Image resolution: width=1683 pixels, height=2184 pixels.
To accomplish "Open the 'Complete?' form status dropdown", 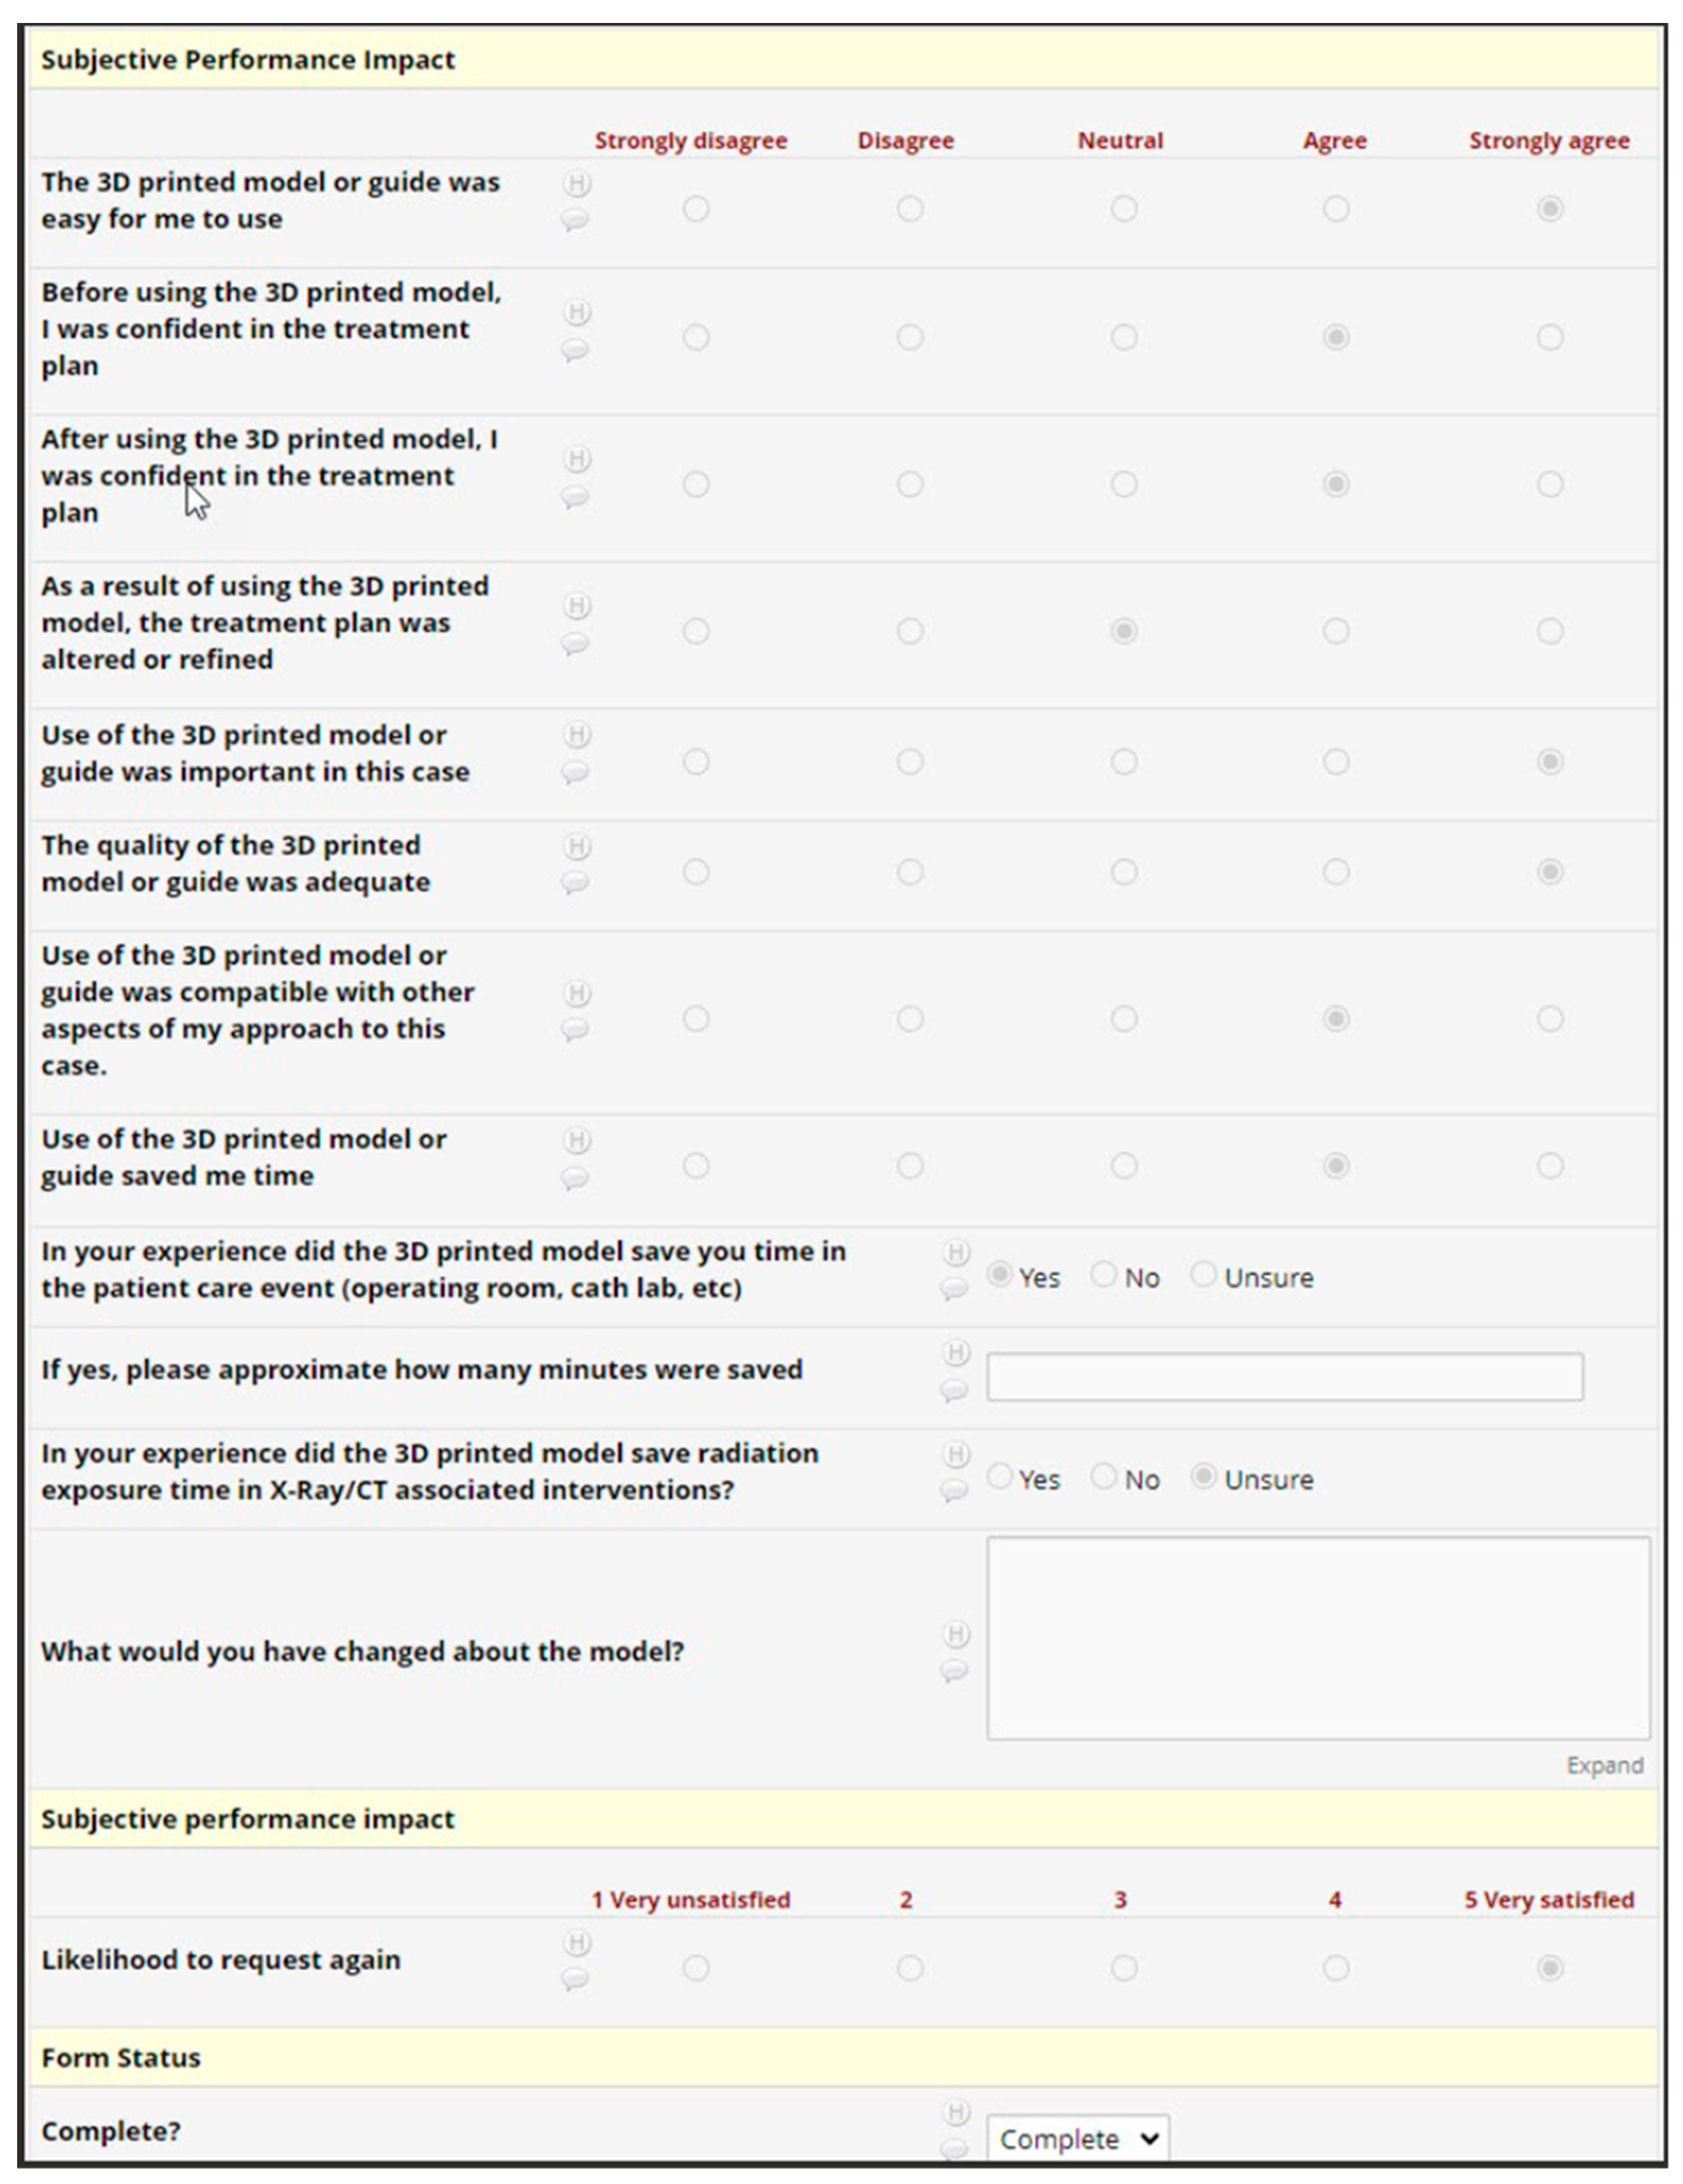I will coord(1077,2139).
